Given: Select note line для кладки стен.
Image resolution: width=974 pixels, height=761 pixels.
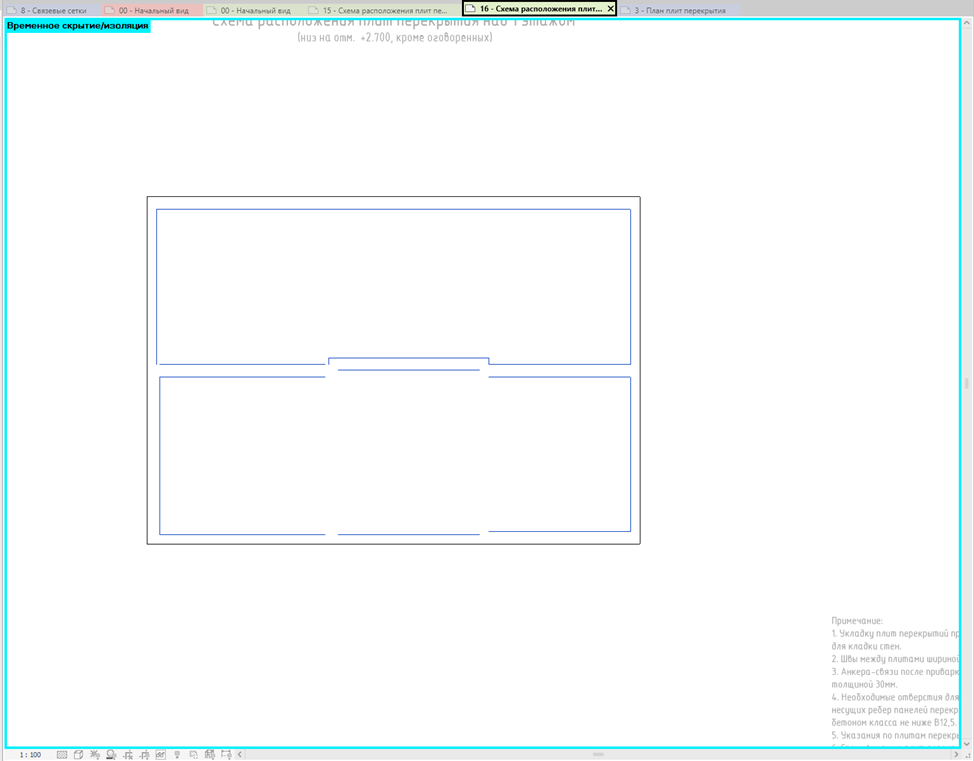Looking at the screenshot, I should [x=866, y=646].
